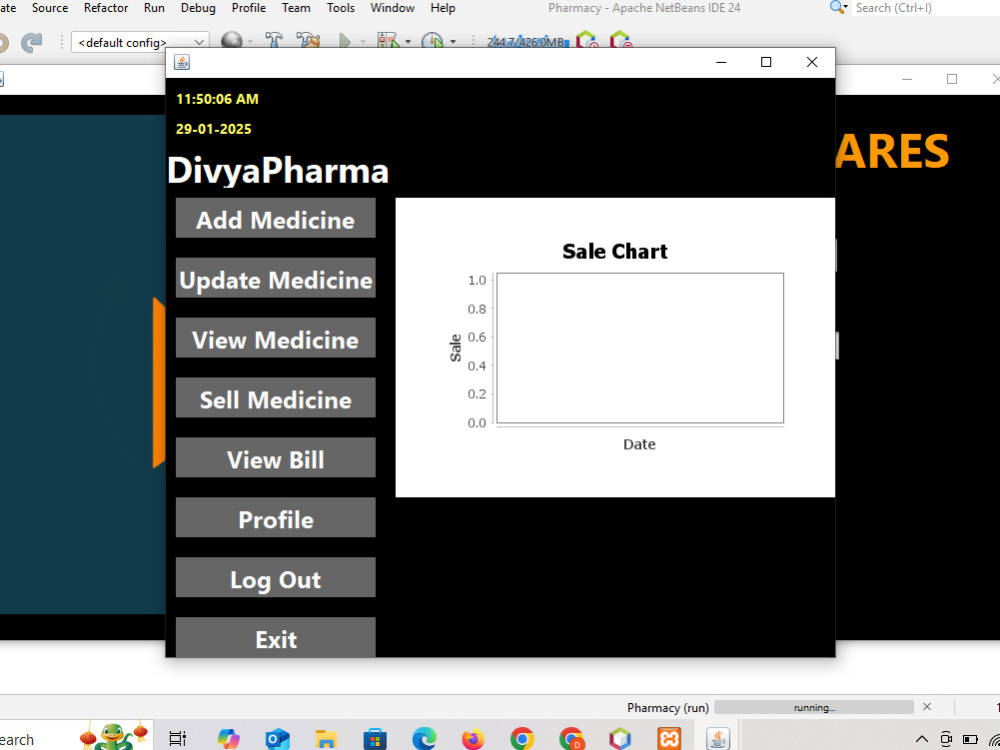Screen dimensions: 1000x750
Task: Click the Update Medicine button
Action: point(276,278)
